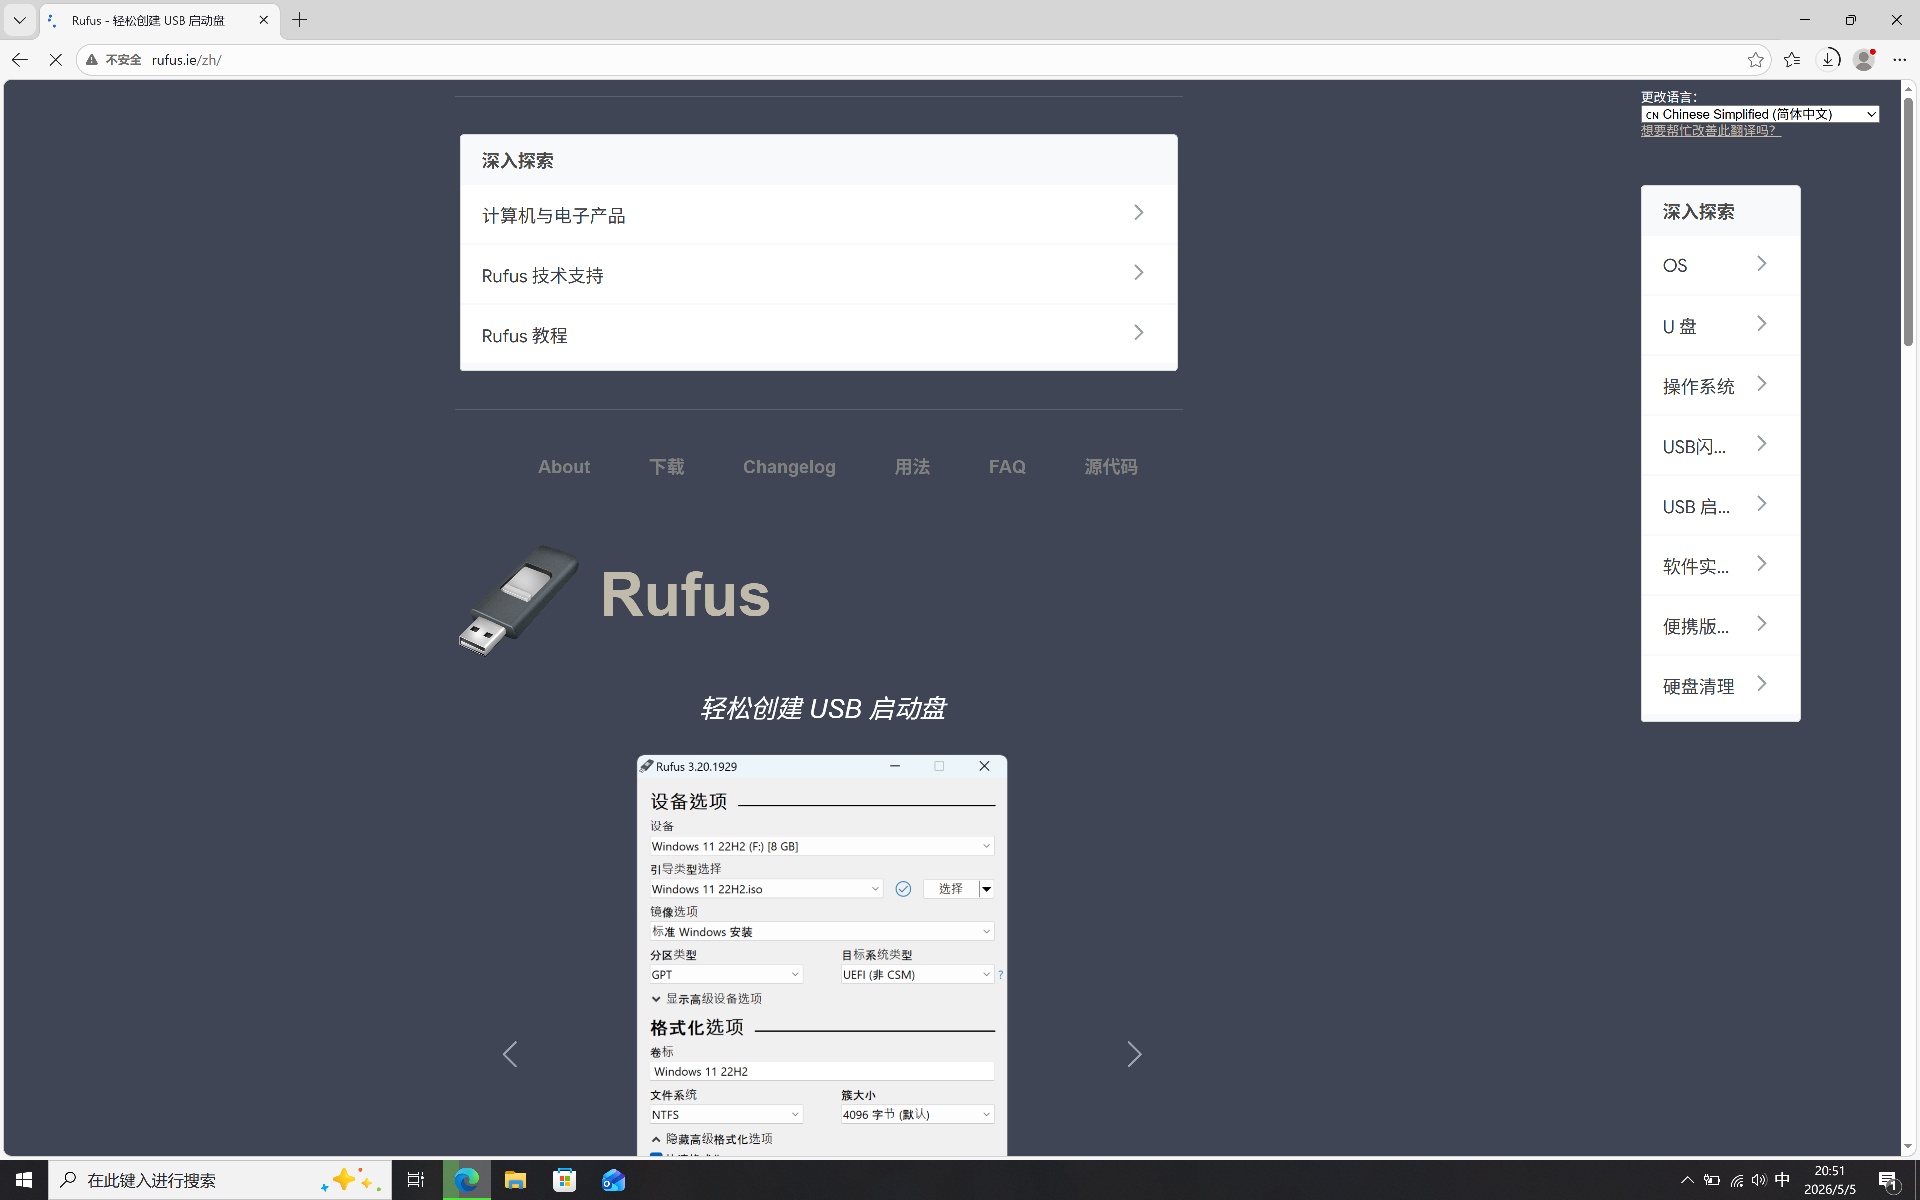Click the browser back arrow

click(20, 60)
